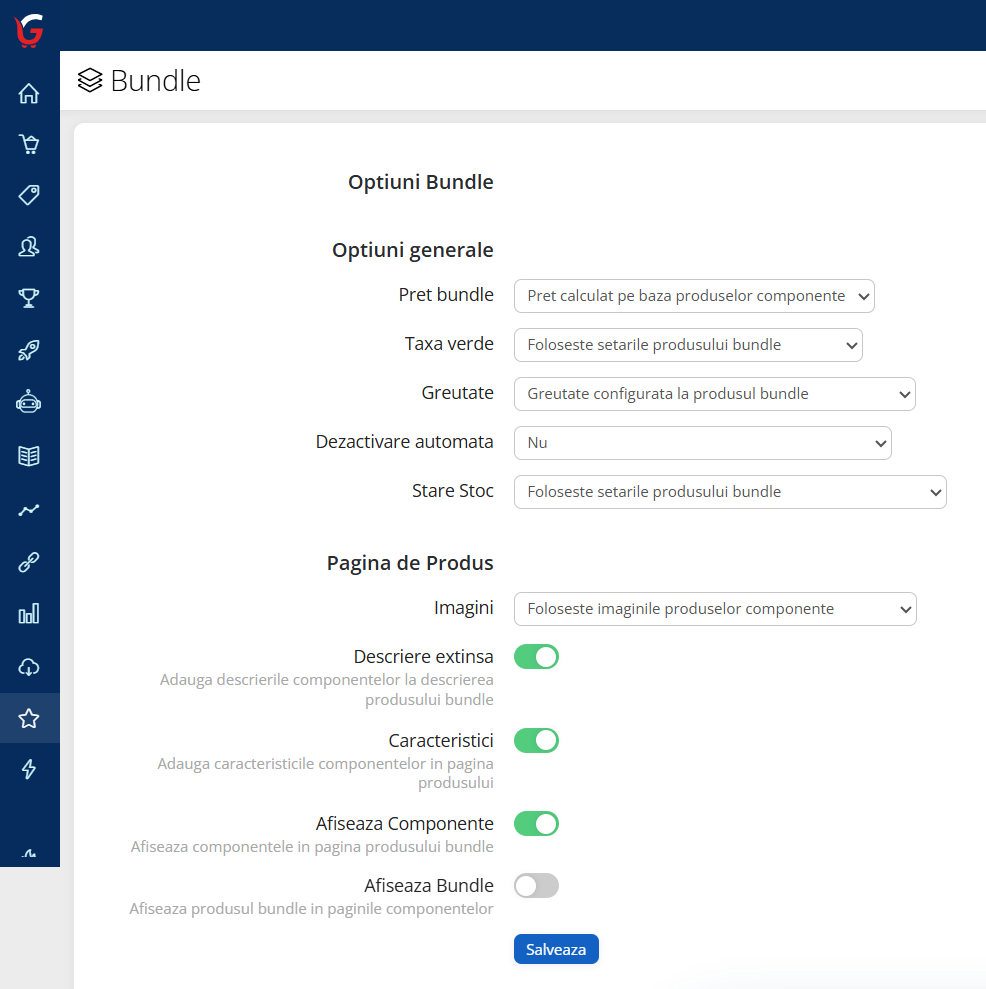Open the cloud download sidebar icon

tap(29, 667)
